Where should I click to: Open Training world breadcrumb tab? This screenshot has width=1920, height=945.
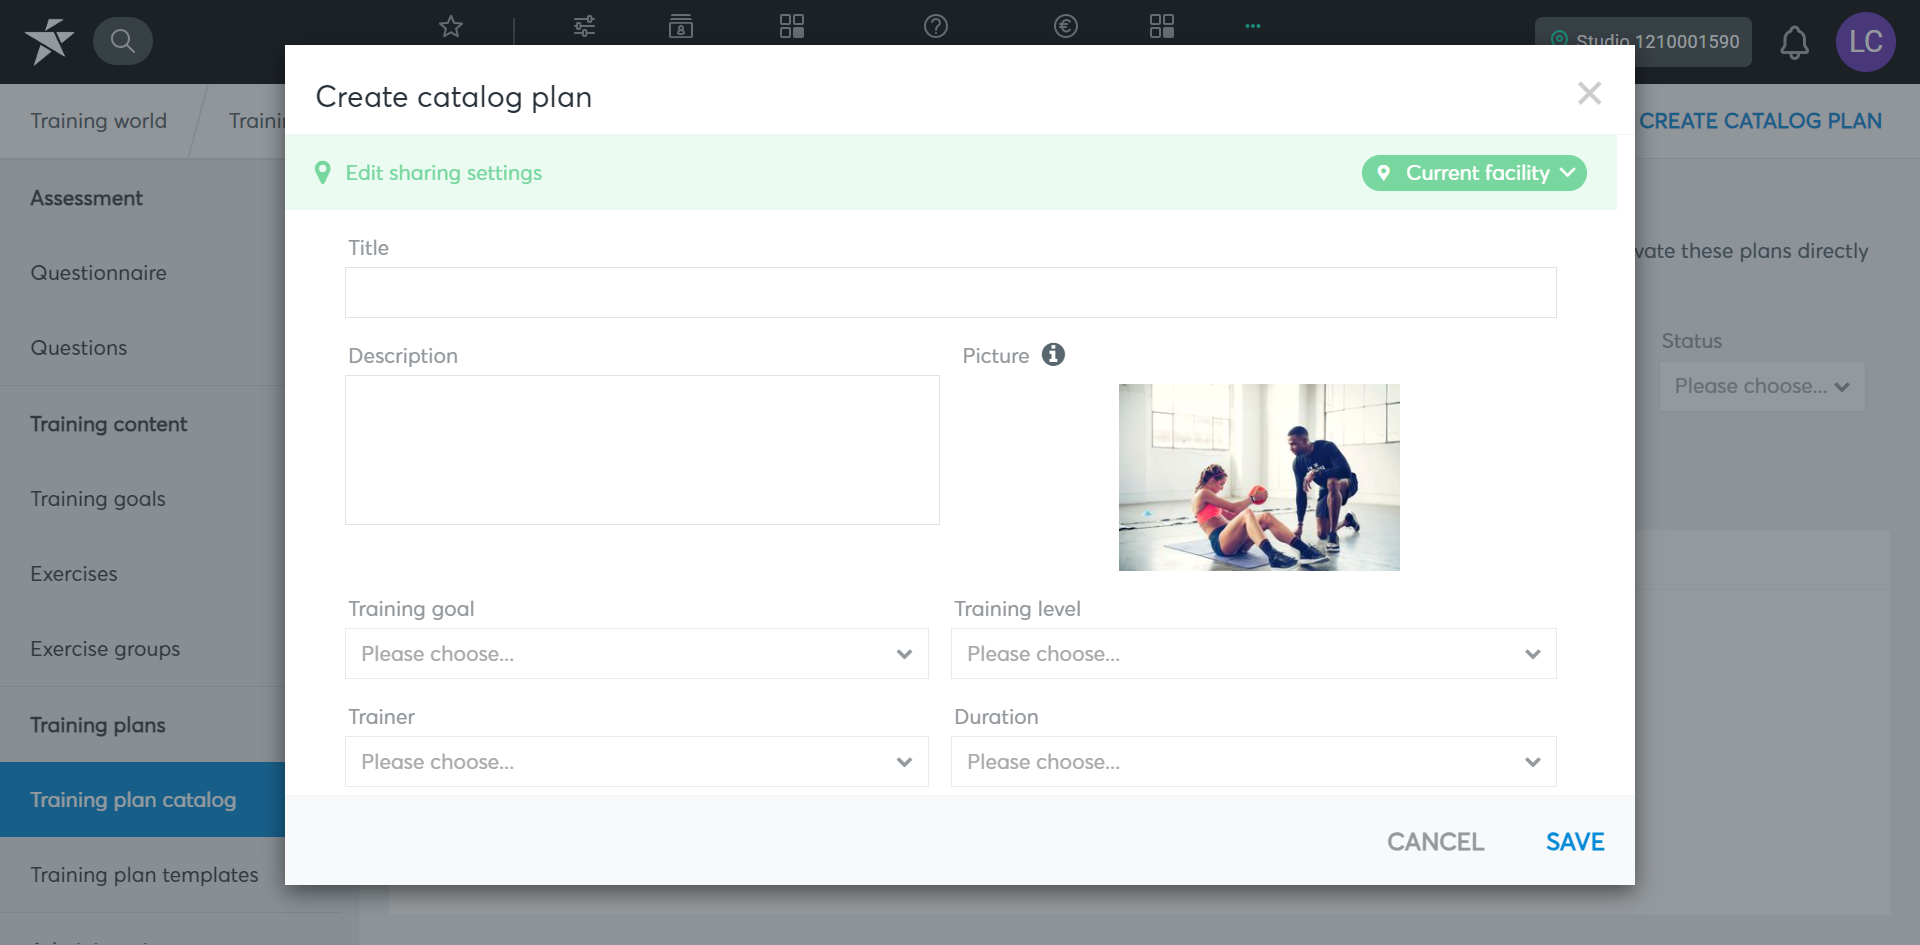tap(98, 121)
